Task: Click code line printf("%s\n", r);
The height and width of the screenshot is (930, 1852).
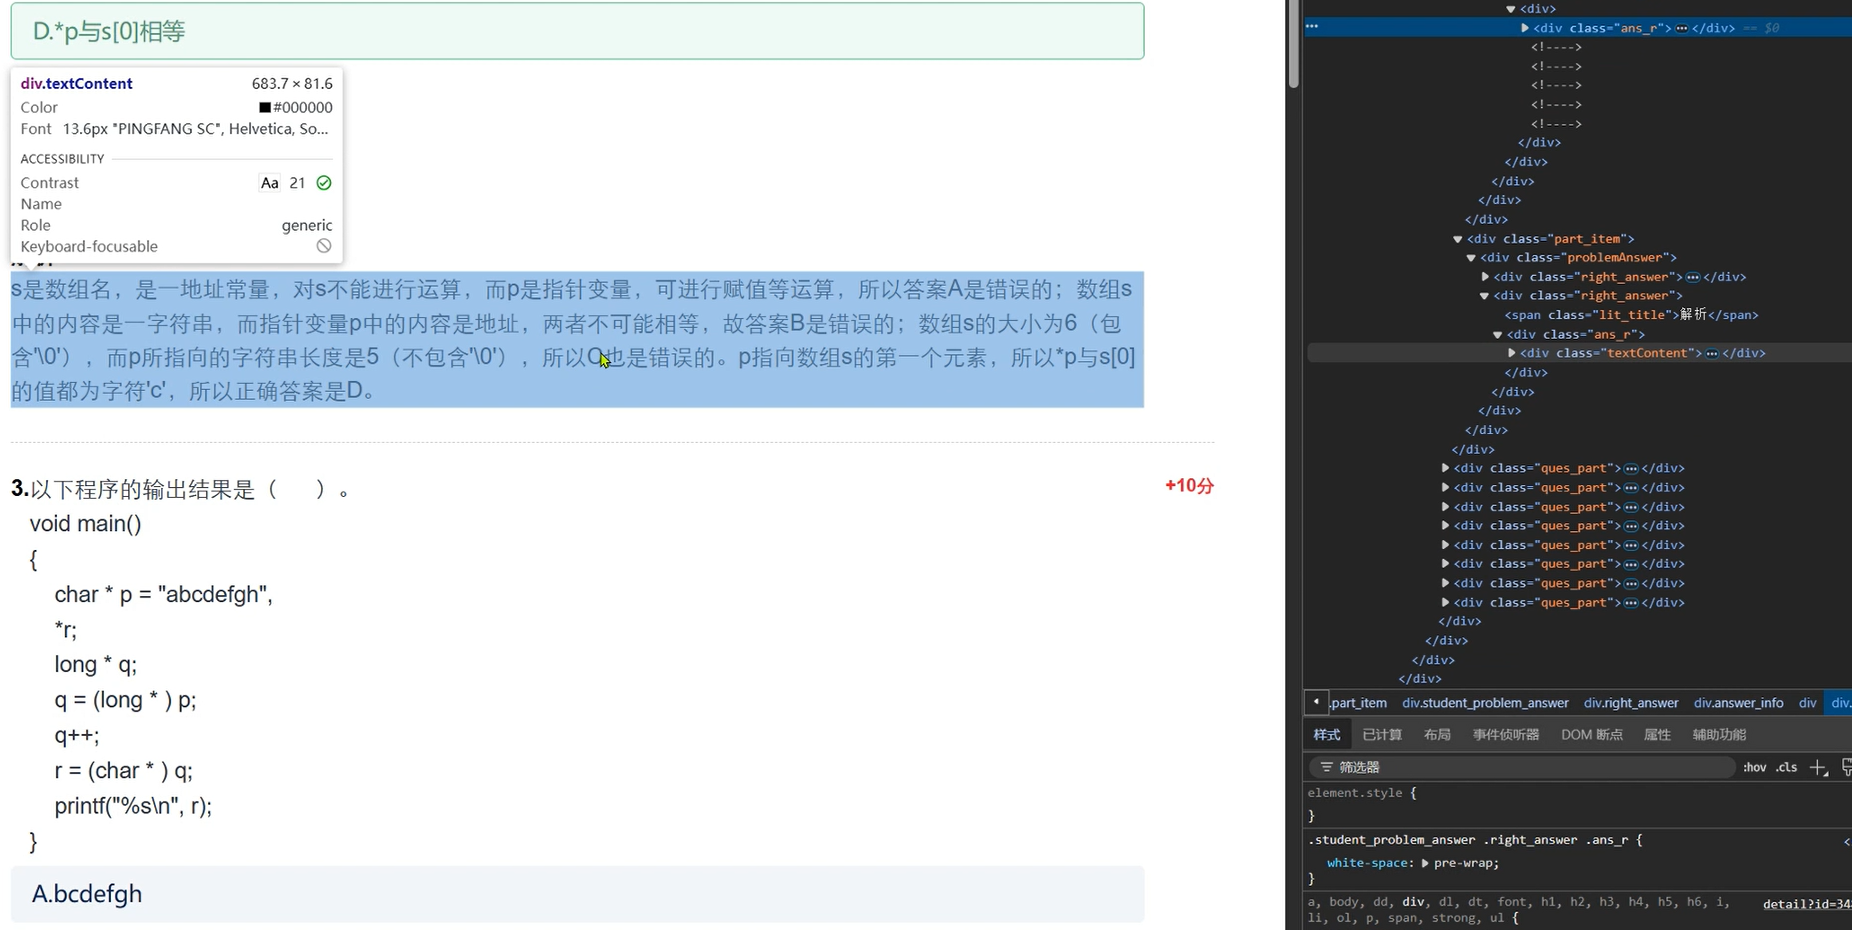Action: [x=133, y=806]
